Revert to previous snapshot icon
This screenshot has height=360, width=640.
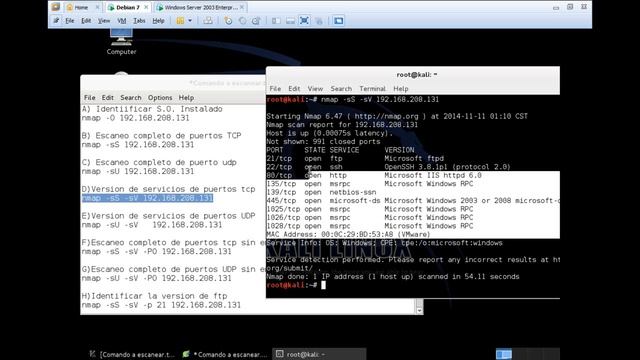coord(242,20)
